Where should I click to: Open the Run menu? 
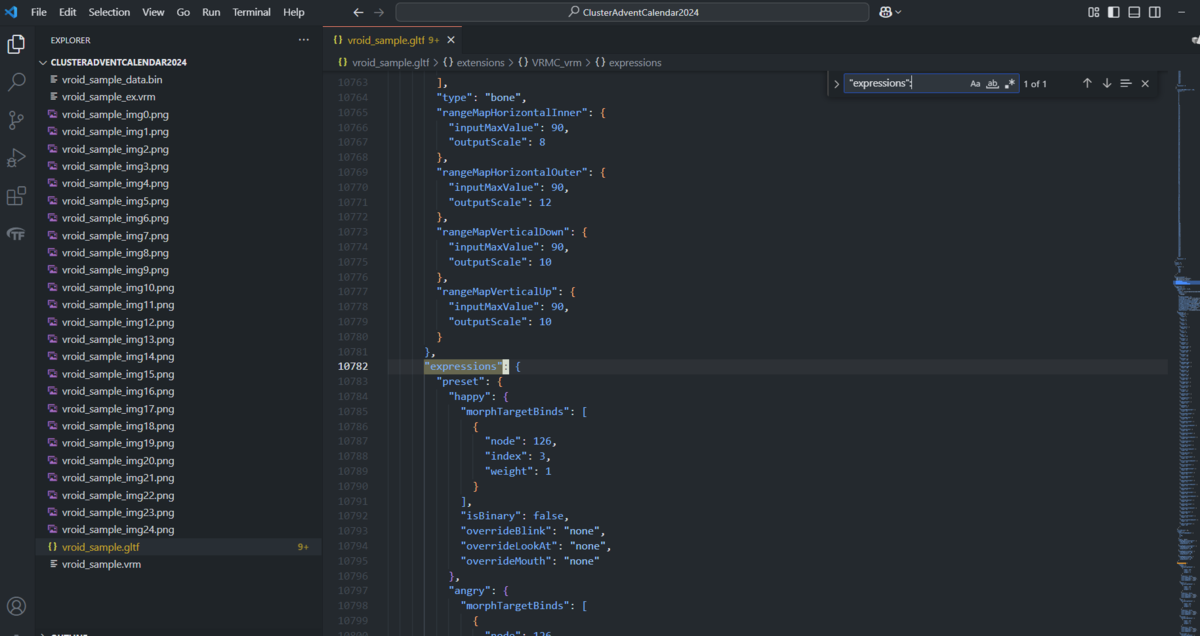point(211,12)
